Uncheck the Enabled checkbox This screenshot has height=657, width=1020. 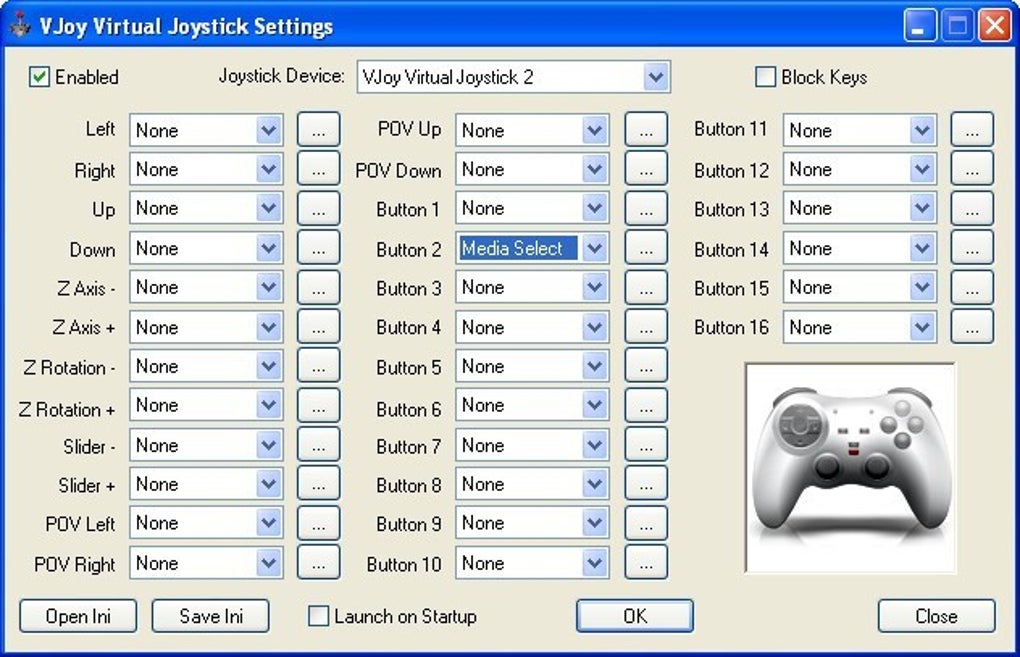point(39,77)
